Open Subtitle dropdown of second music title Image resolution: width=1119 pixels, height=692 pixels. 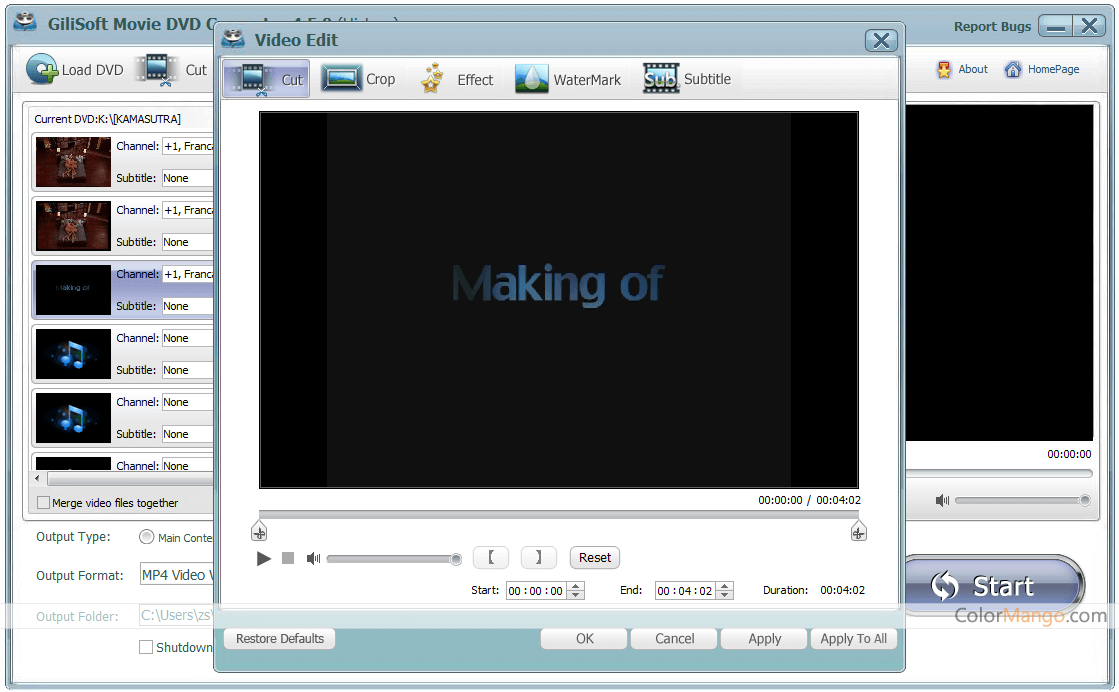(x=188, y=434)
